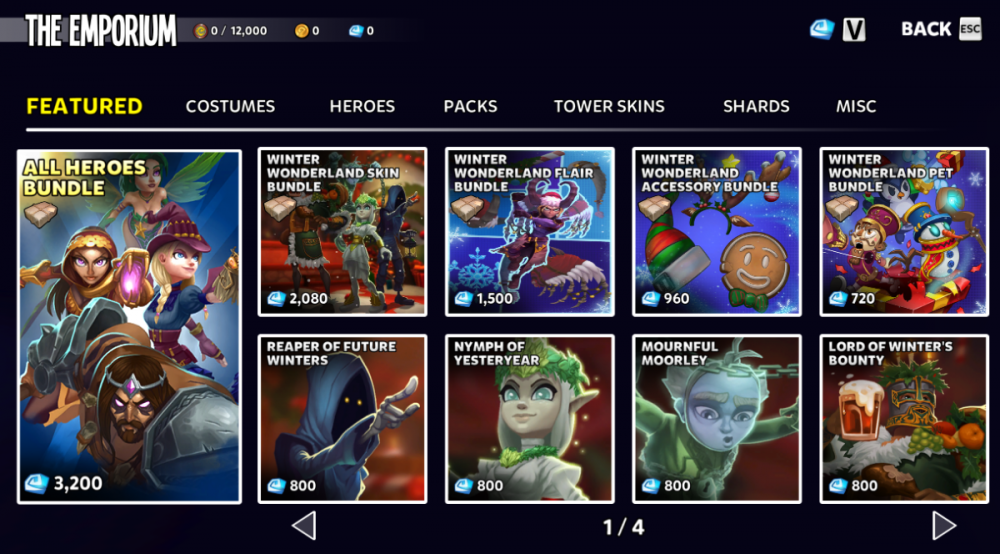Open the Misc tab
The width and height of the screenshot is (1000, 554).
856,106
